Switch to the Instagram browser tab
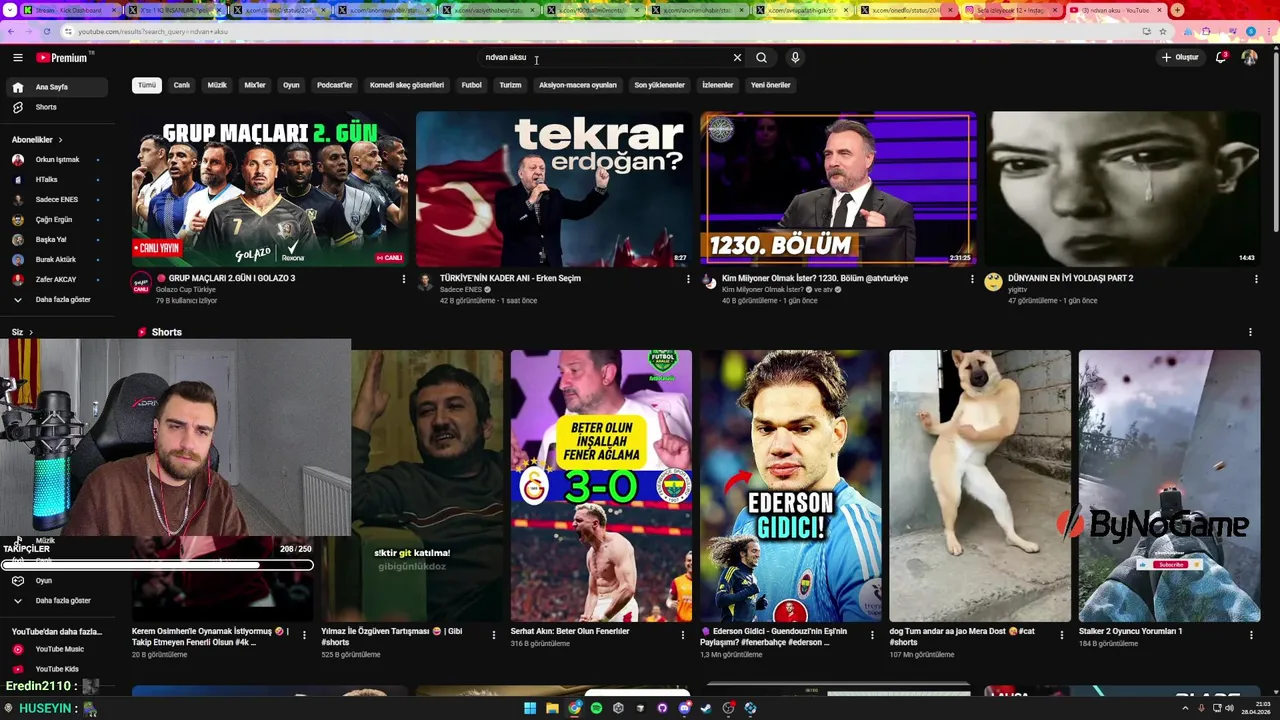 coord(1010,10)
